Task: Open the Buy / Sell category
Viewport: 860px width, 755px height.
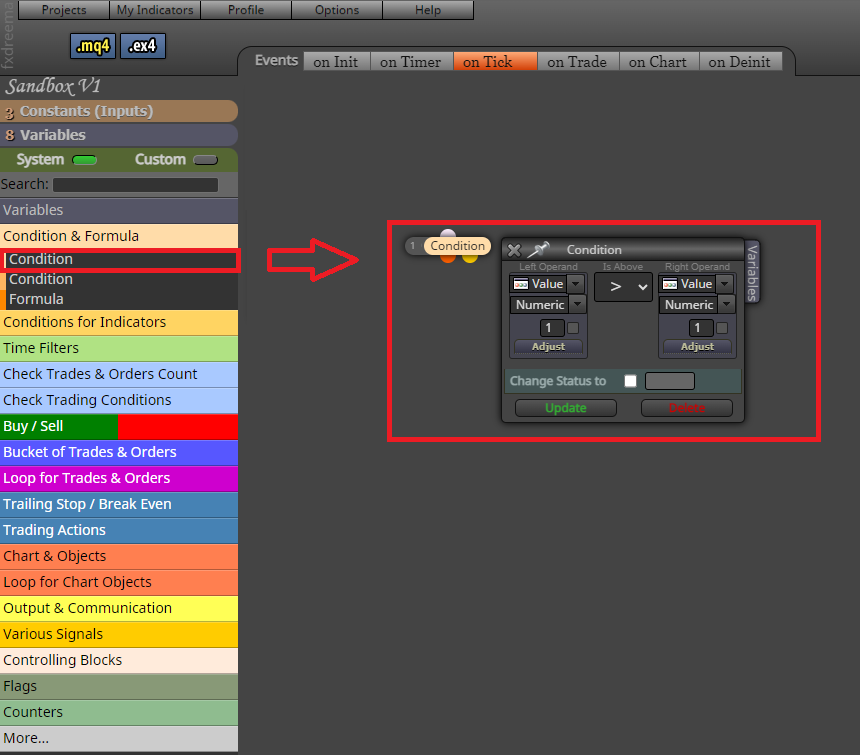Action: pos(119,427)
